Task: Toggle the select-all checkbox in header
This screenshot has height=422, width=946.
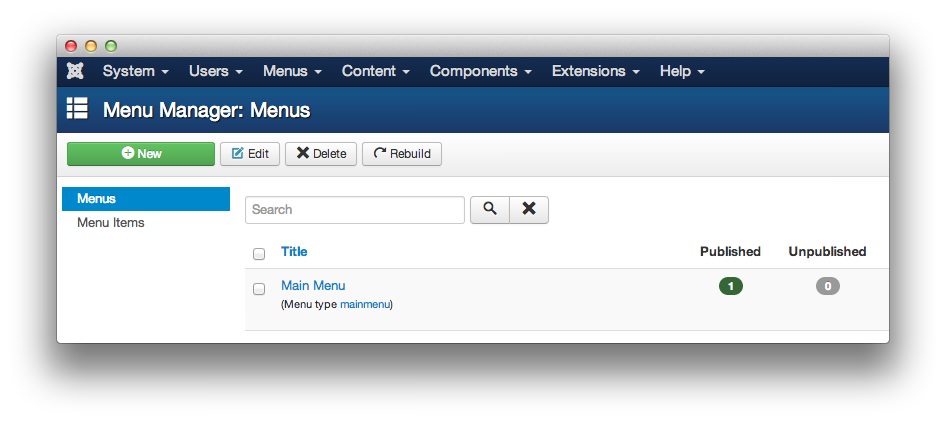Action: [259, 254]
